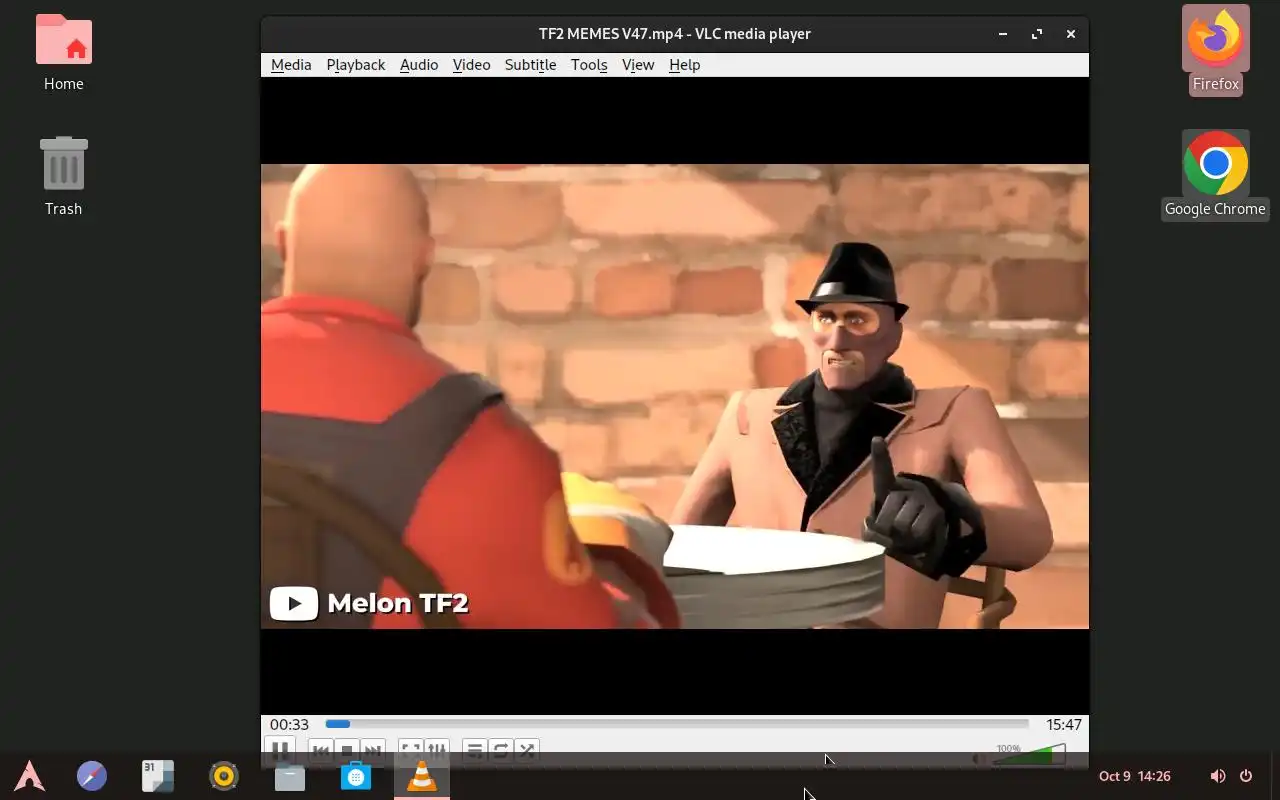
Task: Toggle fullscreen video mode
Action: tap(410, 749)
